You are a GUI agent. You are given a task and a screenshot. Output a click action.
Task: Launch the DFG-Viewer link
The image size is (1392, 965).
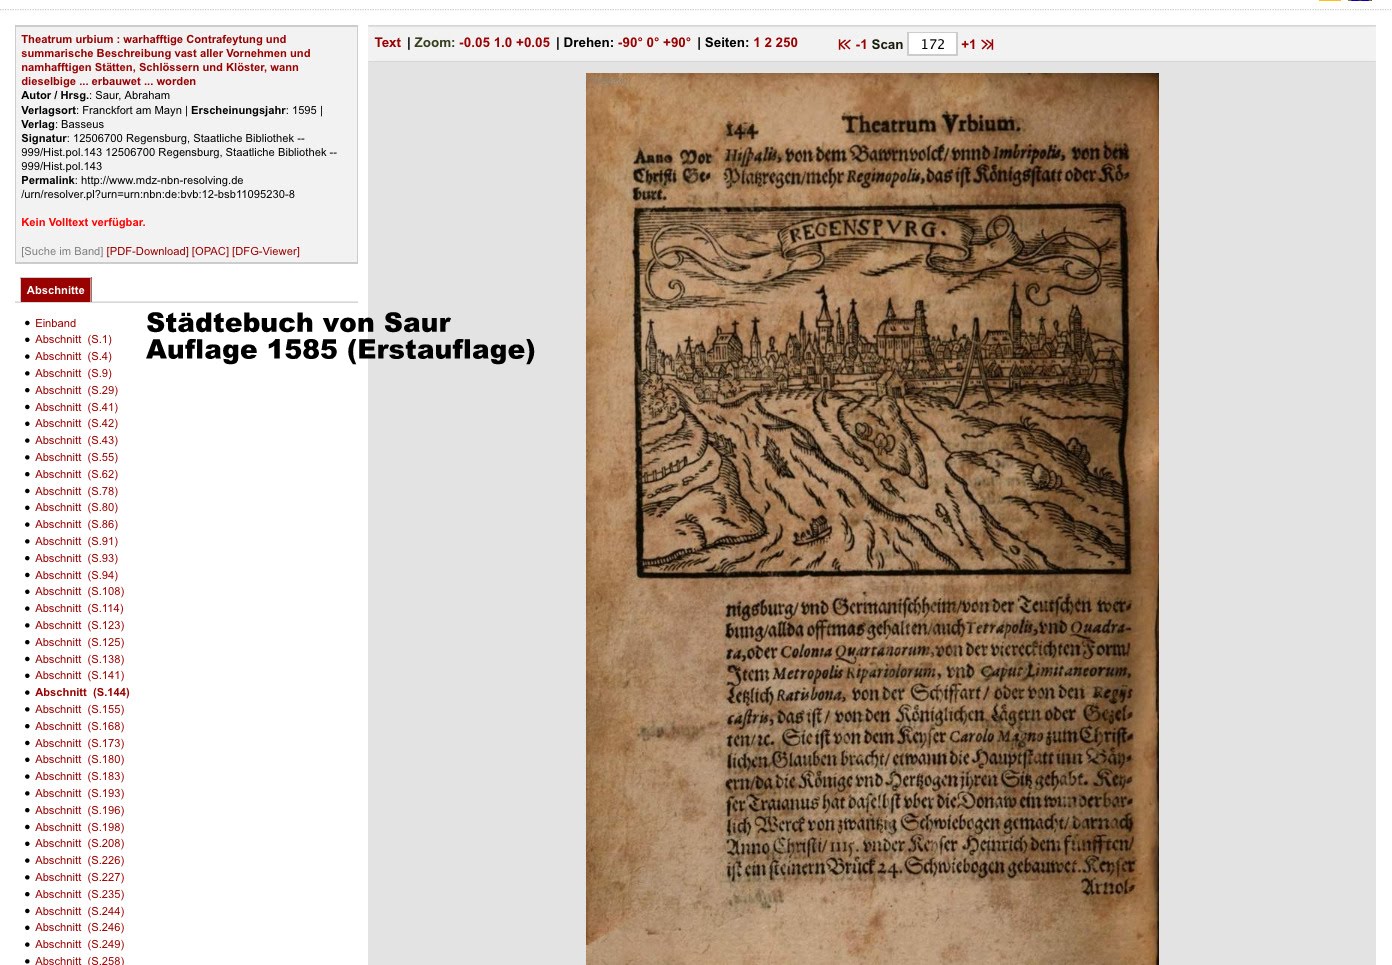coord(266,251)
